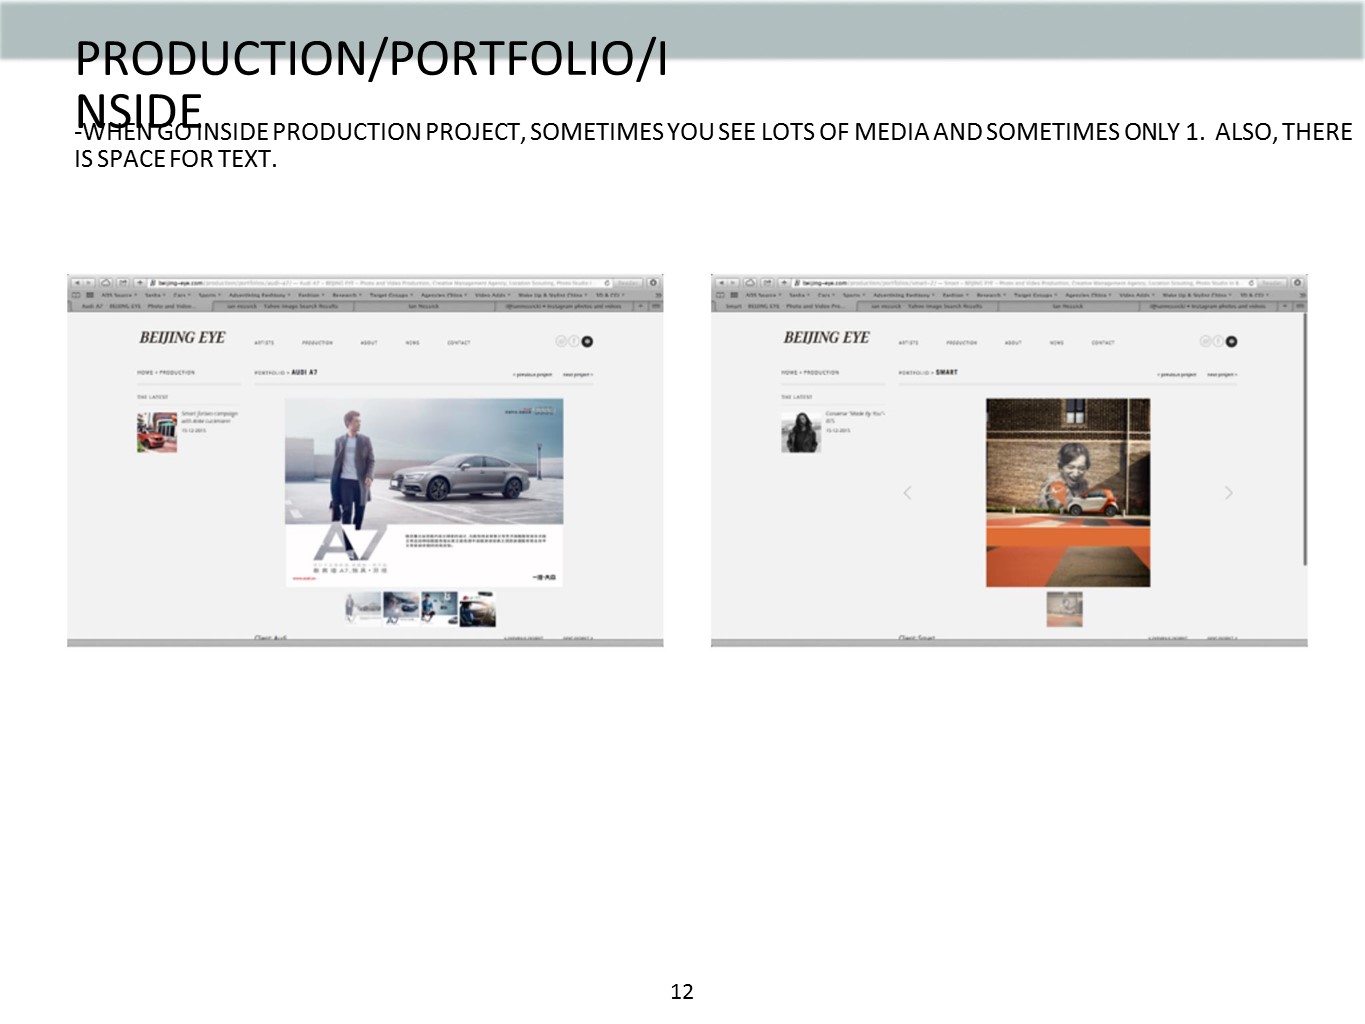Expand the Make Up & Stylist China folder in the Smart browser
Screen dimensions: 1365x1024
[x=1195, y=295]
